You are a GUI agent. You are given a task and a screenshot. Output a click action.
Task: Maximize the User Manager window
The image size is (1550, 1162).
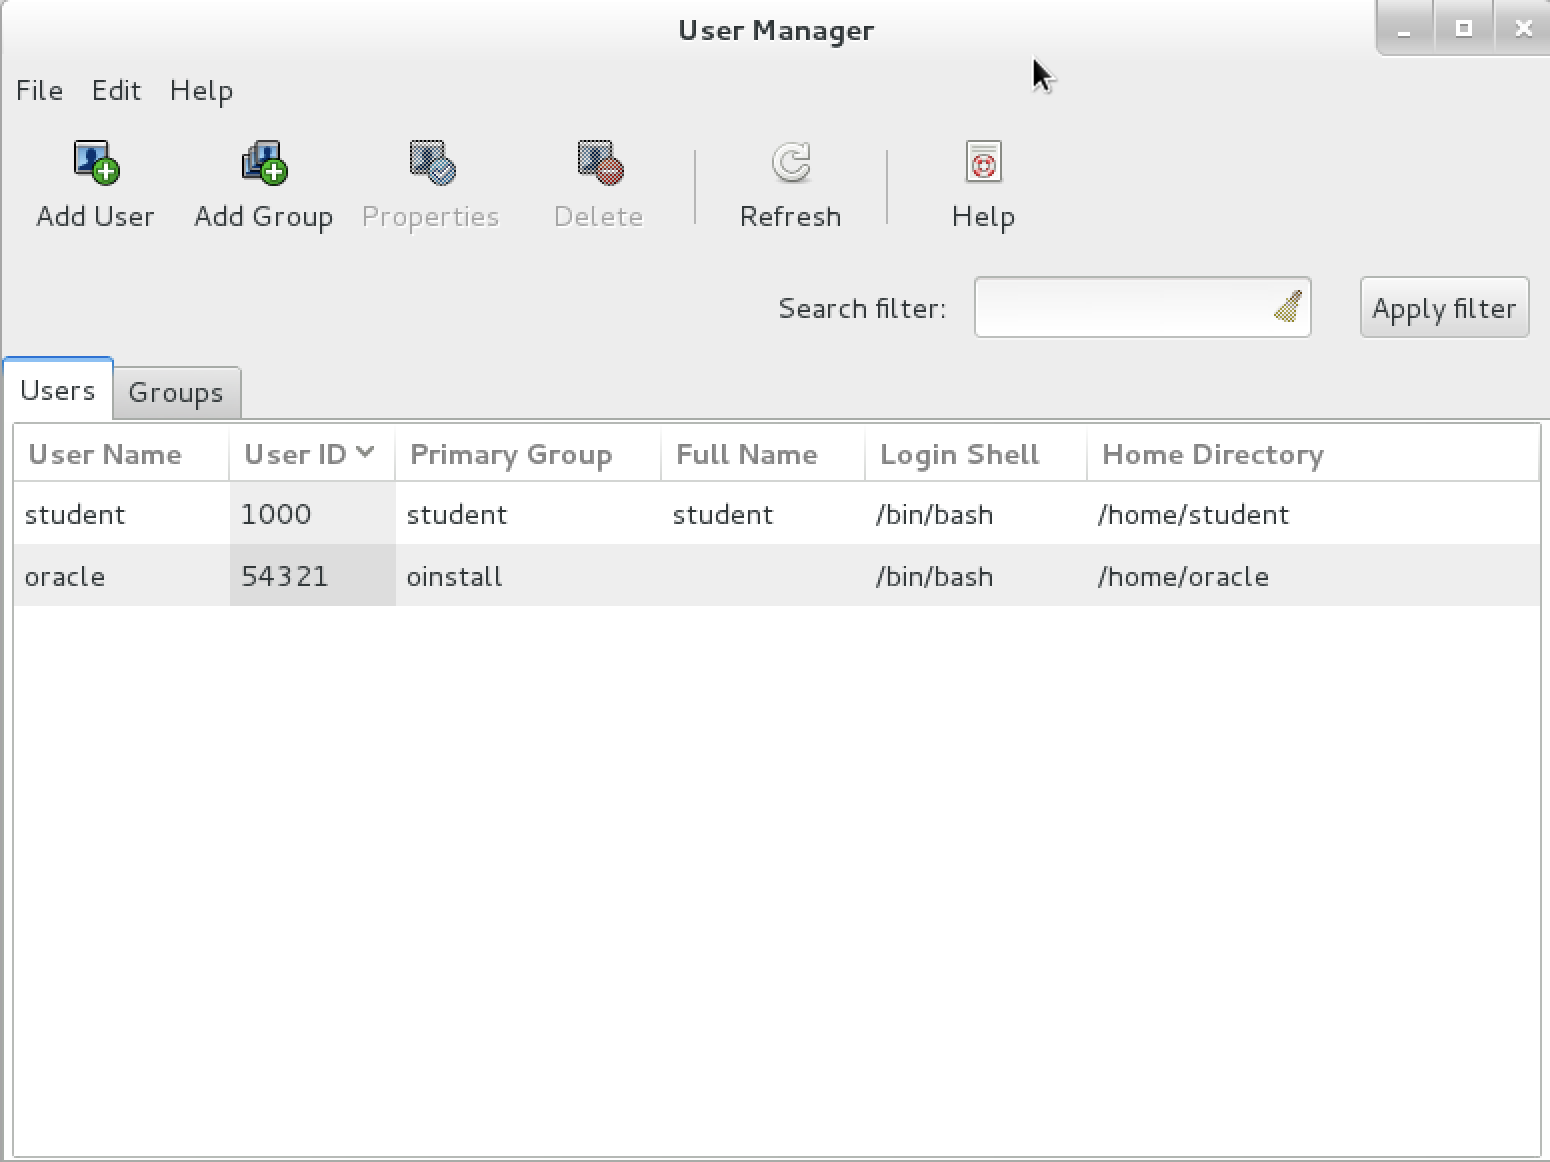tap(1464, 29)
